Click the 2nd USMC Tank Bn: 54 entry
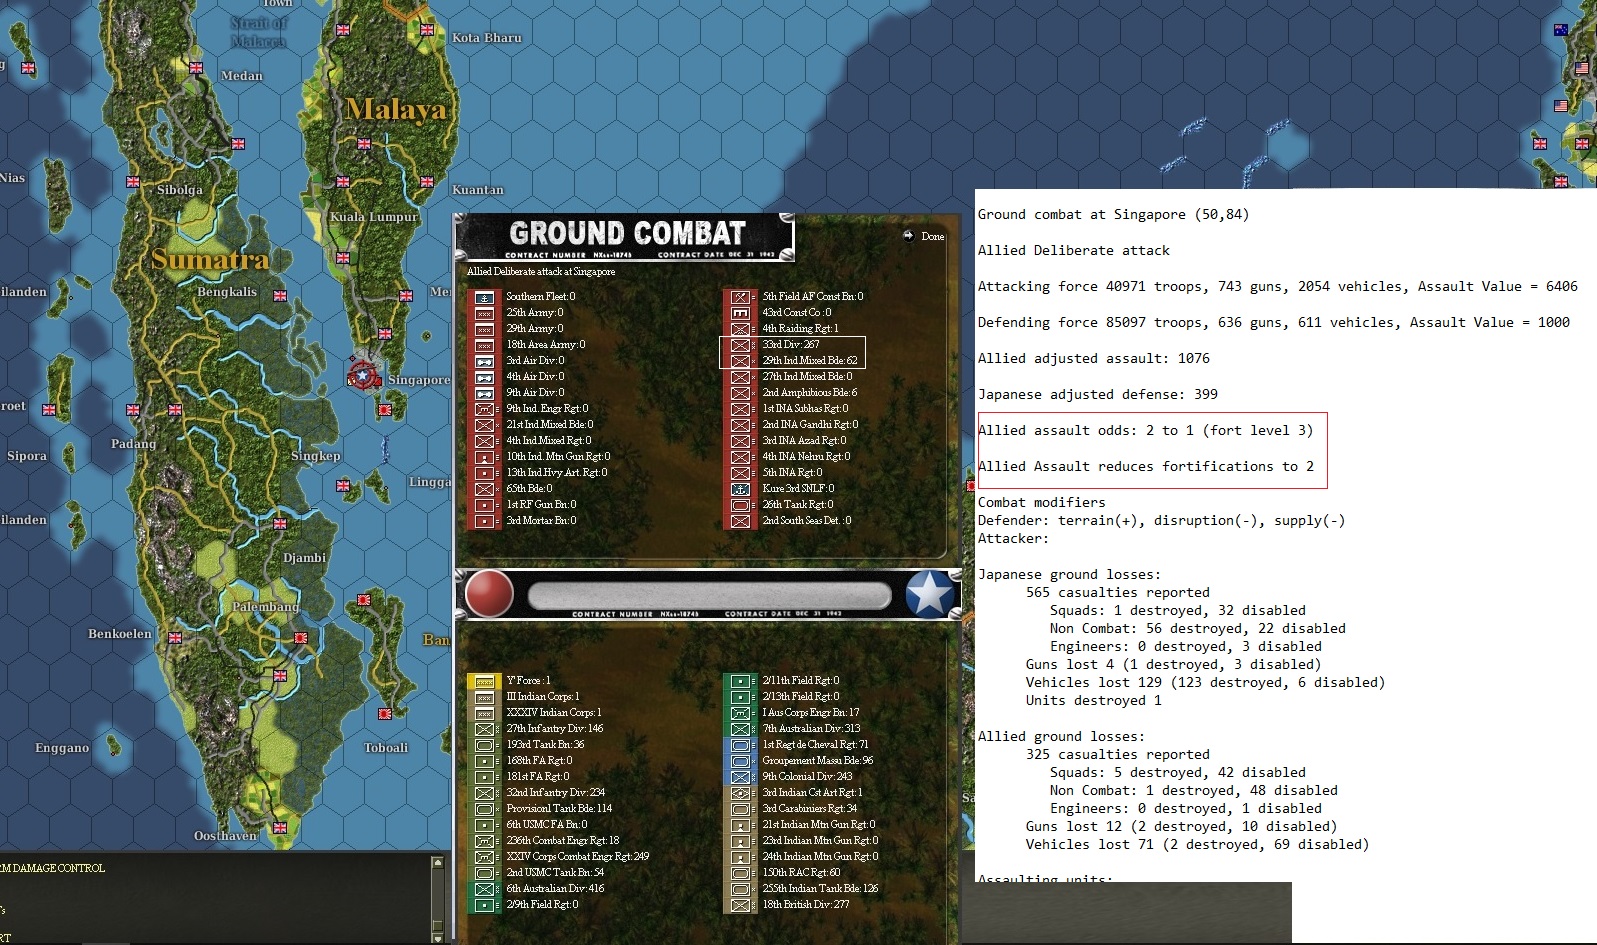 click(555, 873)
